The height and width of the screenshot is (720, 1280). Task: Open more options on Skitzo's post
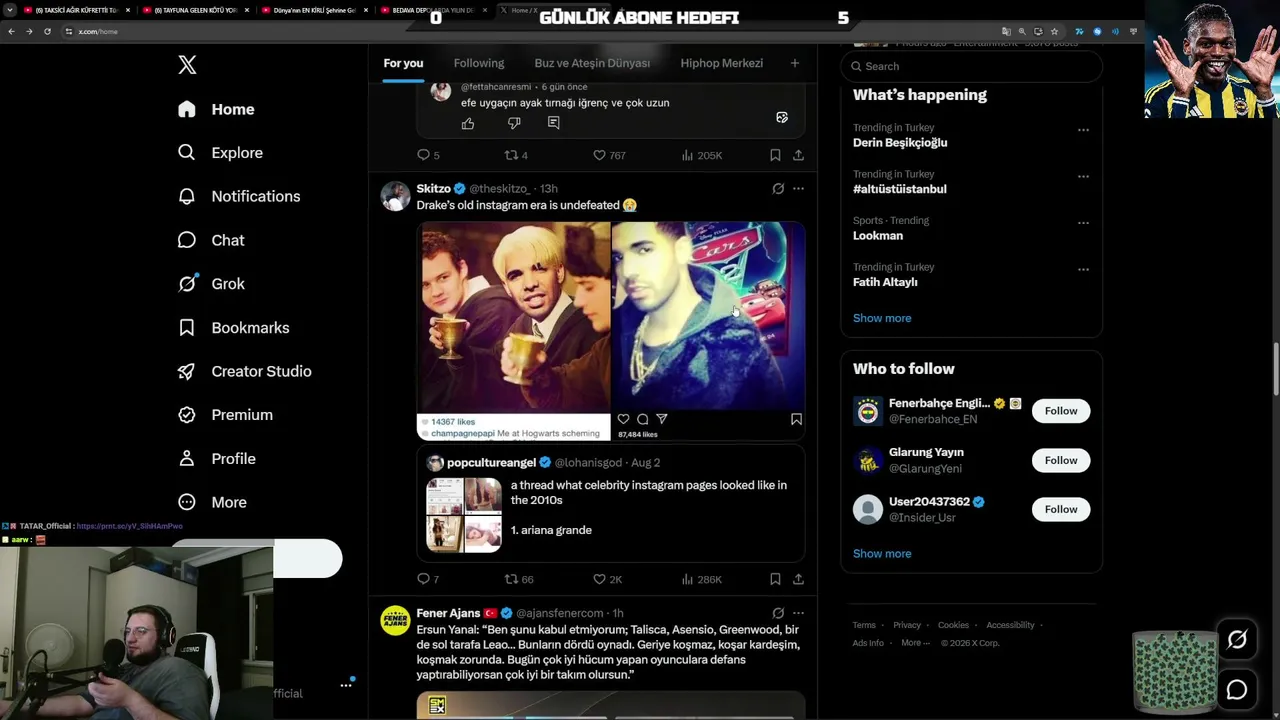click(798, 188)
